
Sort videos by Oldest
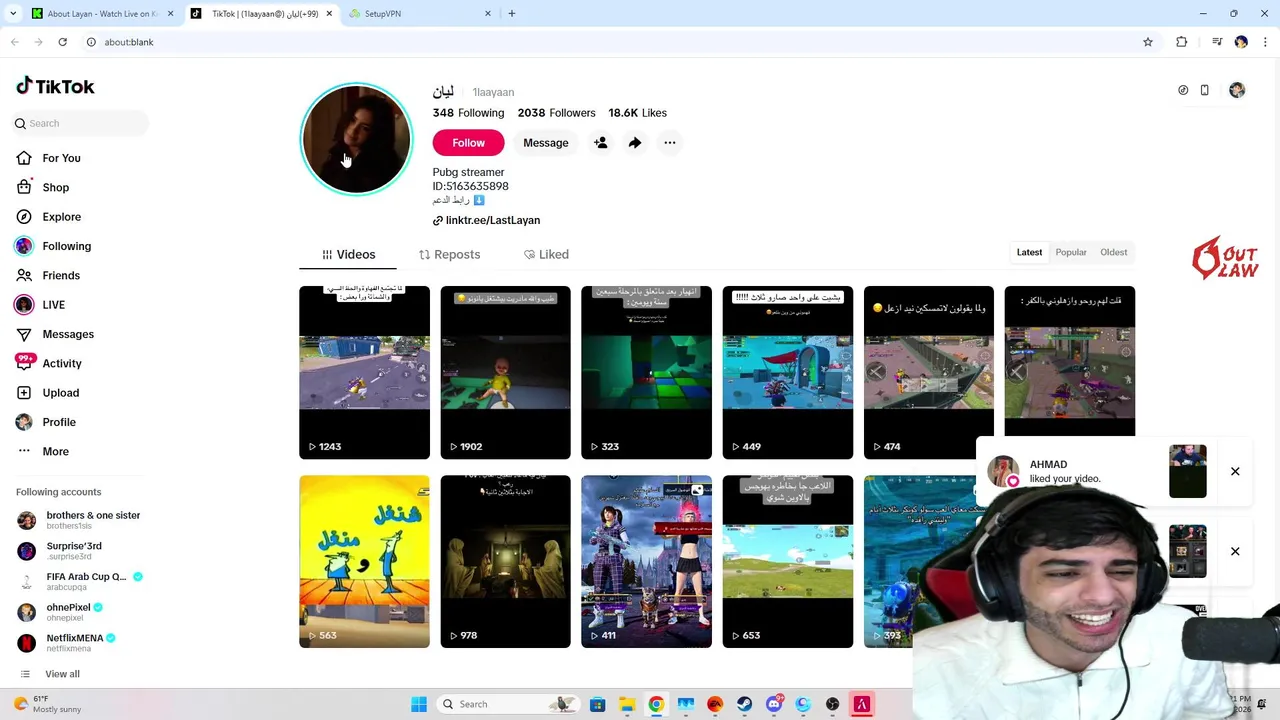pos(1113,252)
